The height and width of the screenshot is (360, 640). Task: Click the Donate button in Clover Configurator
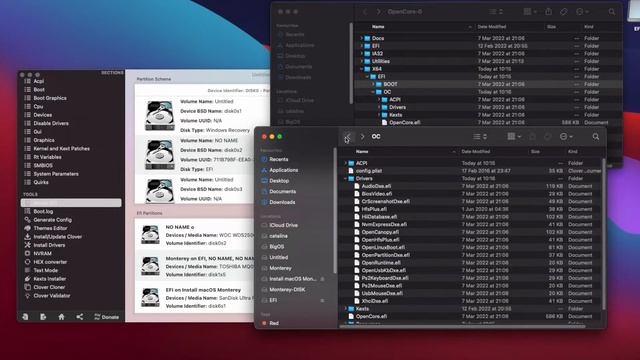107,317
